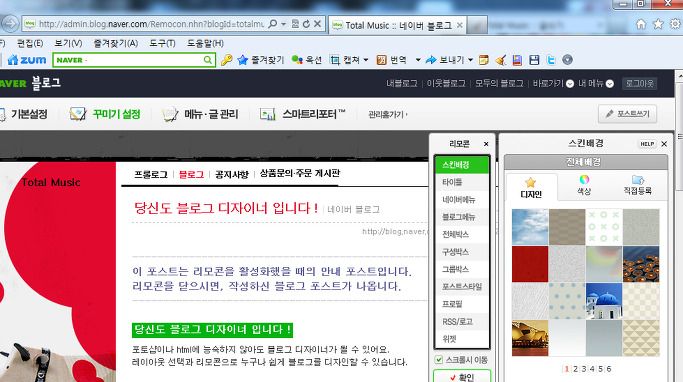
Task: Open the 보기(V) menu
Action: click(x=68, y=43)
